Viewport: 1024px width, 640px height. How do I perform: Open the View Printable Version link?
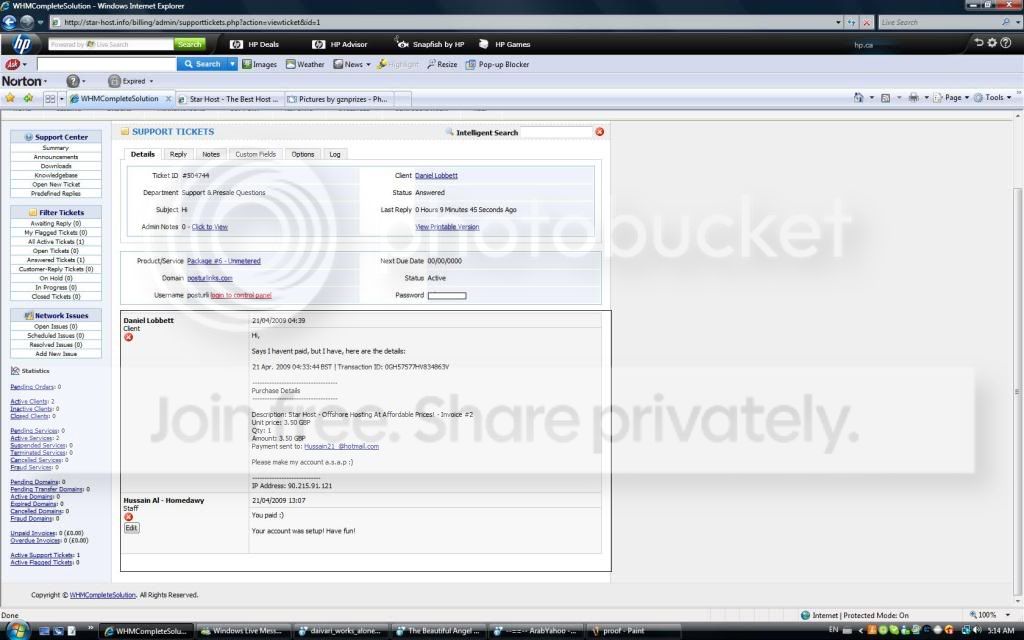pyautogui.click(x=447, y=227)
